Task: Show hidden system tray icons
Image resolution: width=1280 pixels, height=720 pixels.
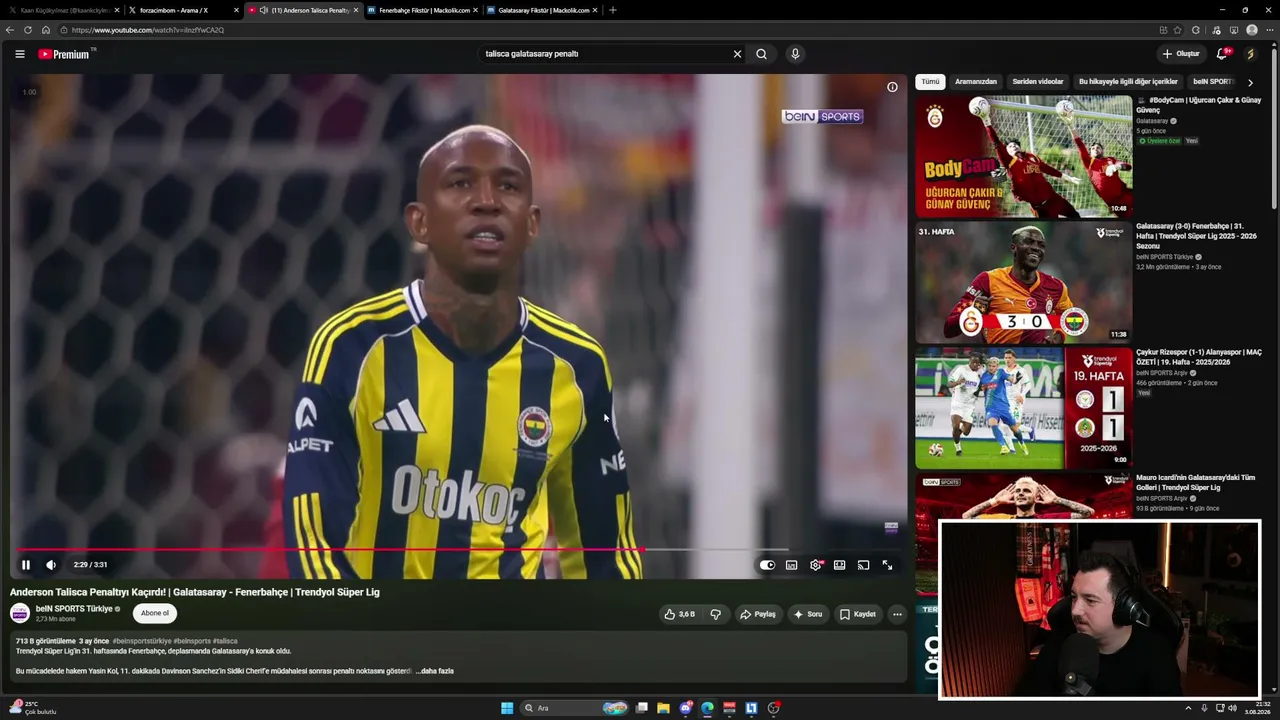Action: coord(1188,708)
